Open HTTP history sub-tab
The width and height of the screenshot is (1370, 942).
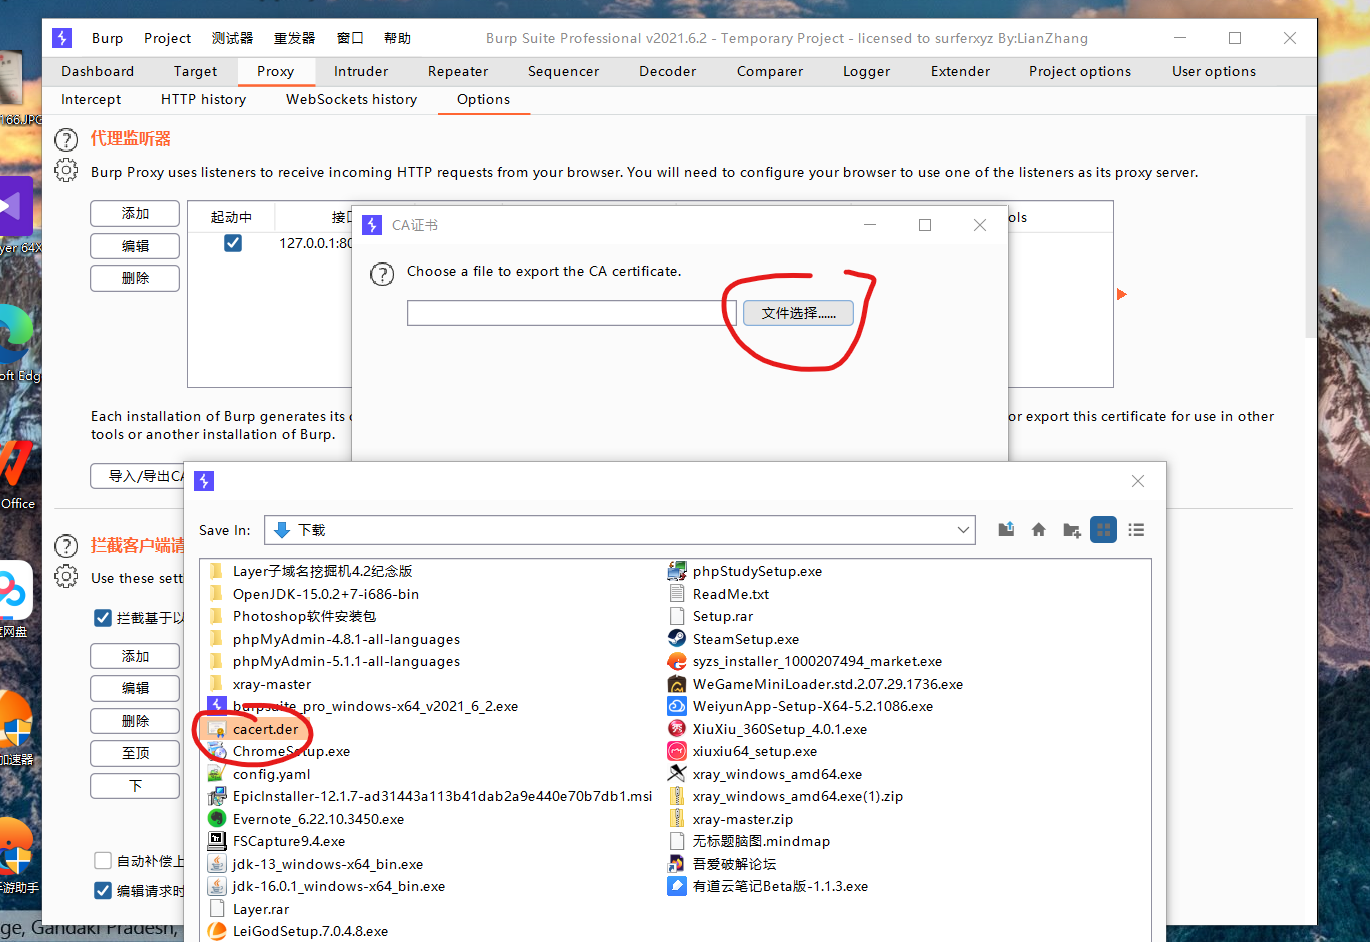(203, 99)
